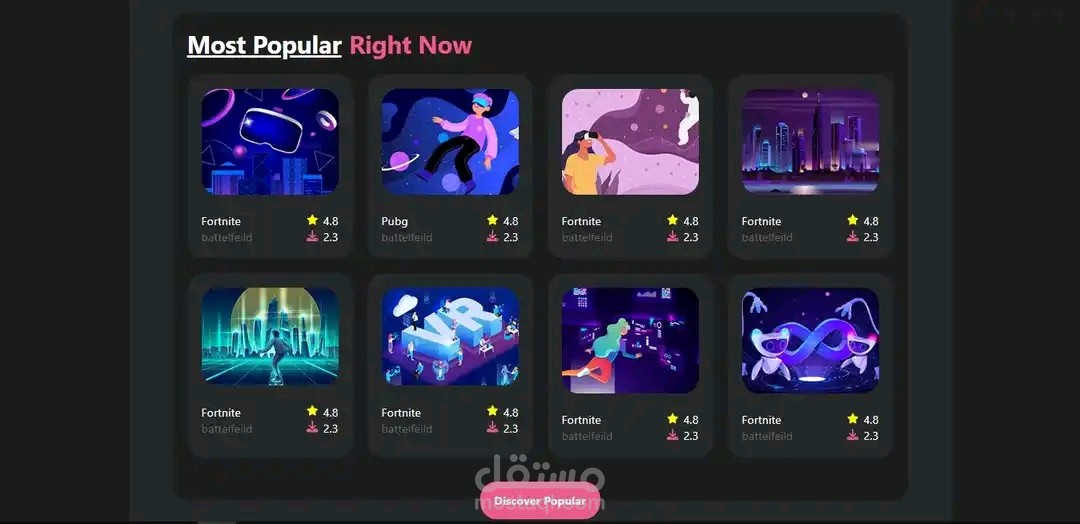Open the flying girl in purple room thumbnail
Screen dimensions: 1080x524
pos(630,340)
